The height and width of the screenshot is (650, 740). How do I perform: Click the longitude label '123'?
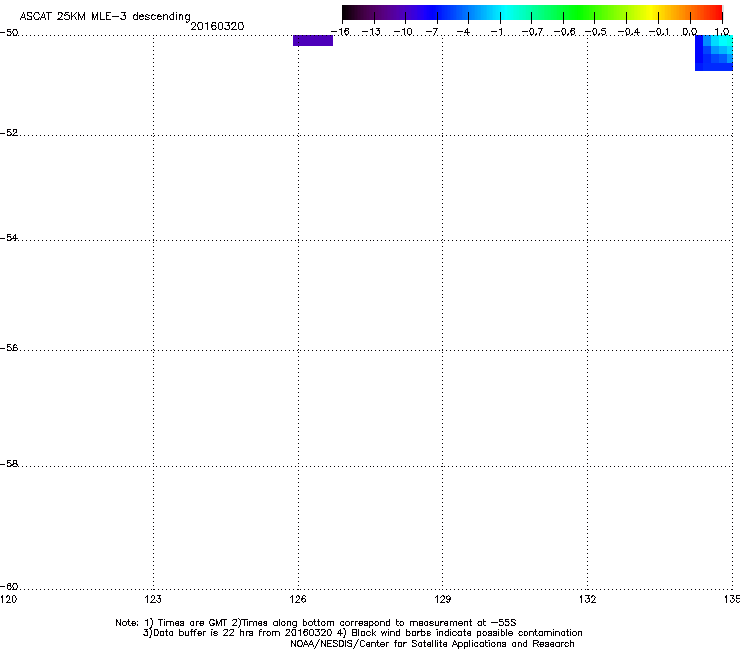click(x=153, y=599)
